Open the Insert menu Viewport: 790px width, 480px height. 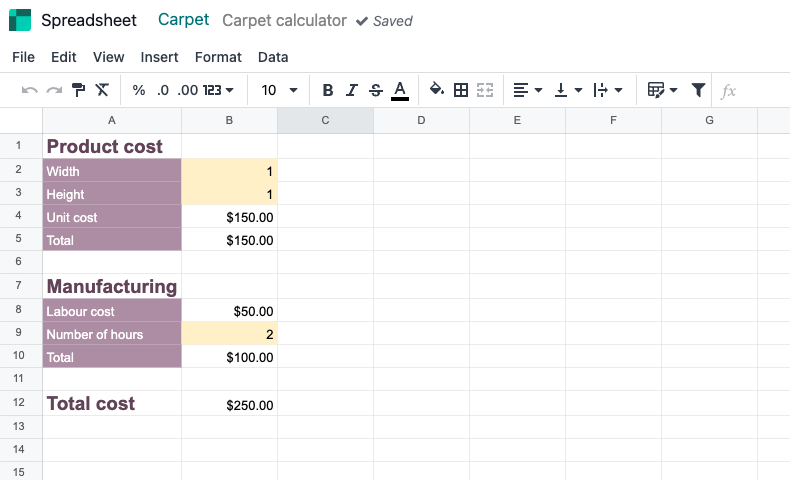coord(159,57)
